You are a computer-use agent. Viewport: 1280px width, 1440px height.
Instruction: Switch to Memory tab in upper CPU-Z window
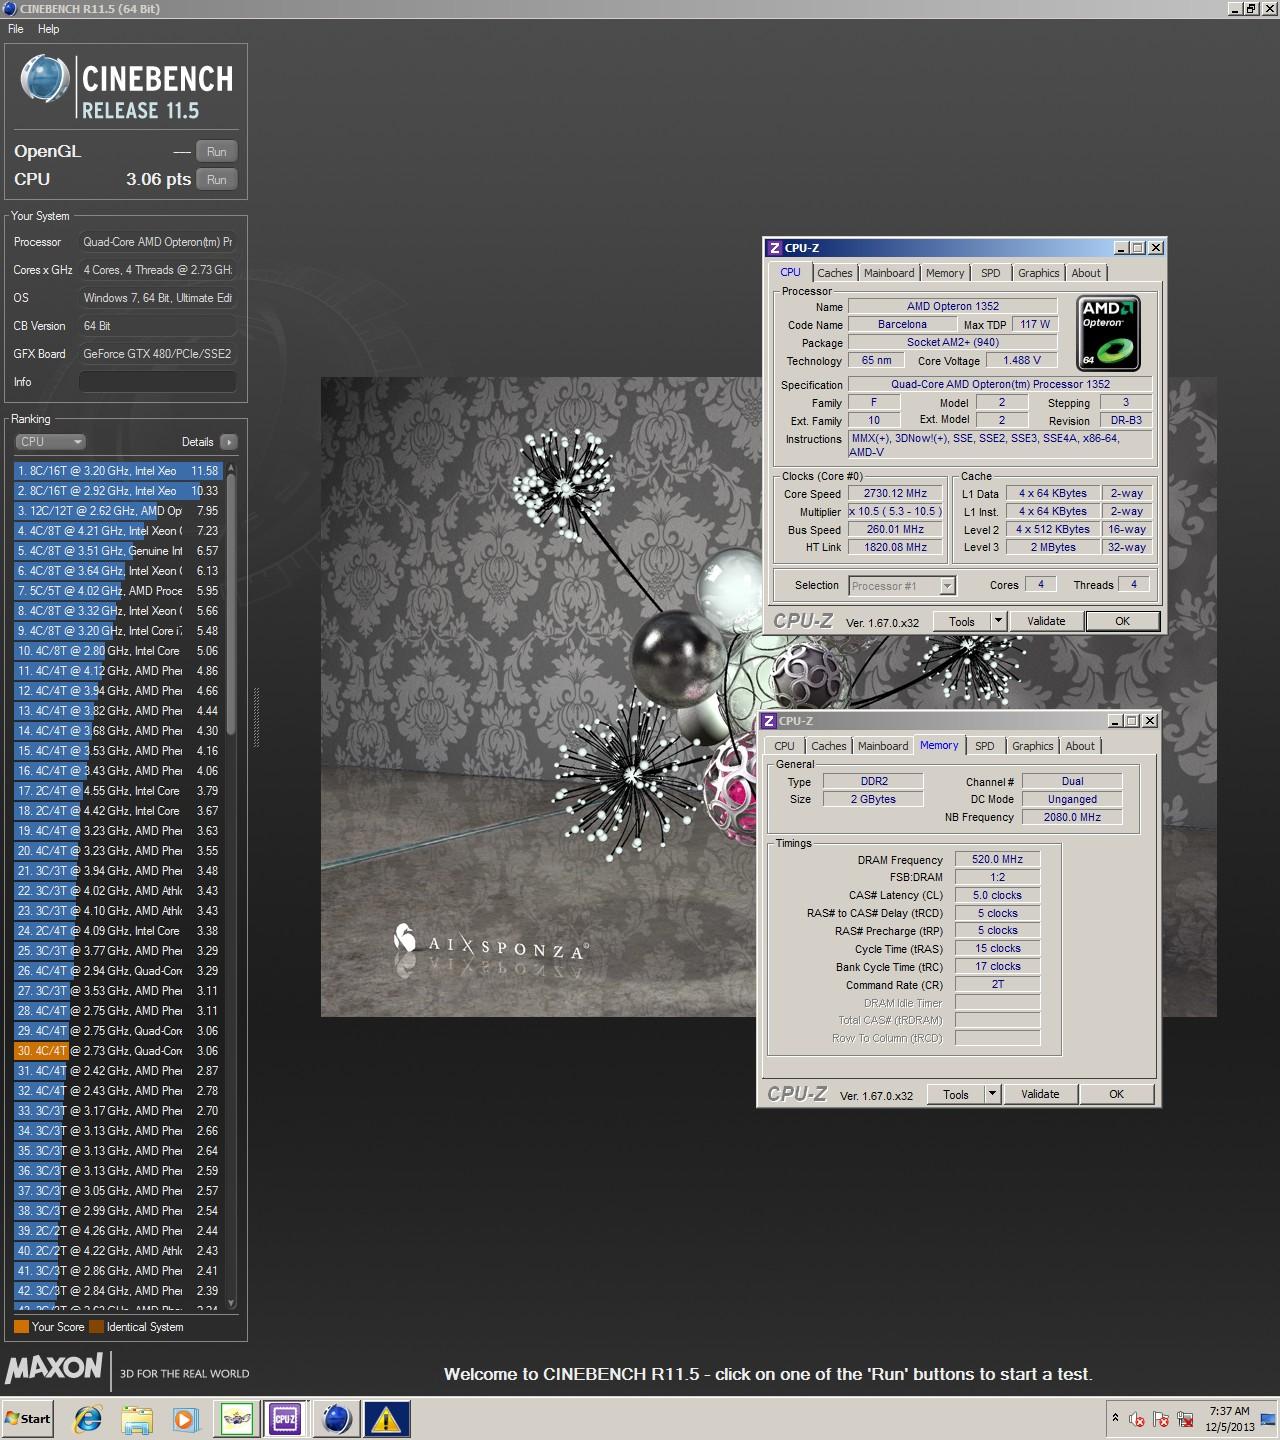tap(945, 273)
